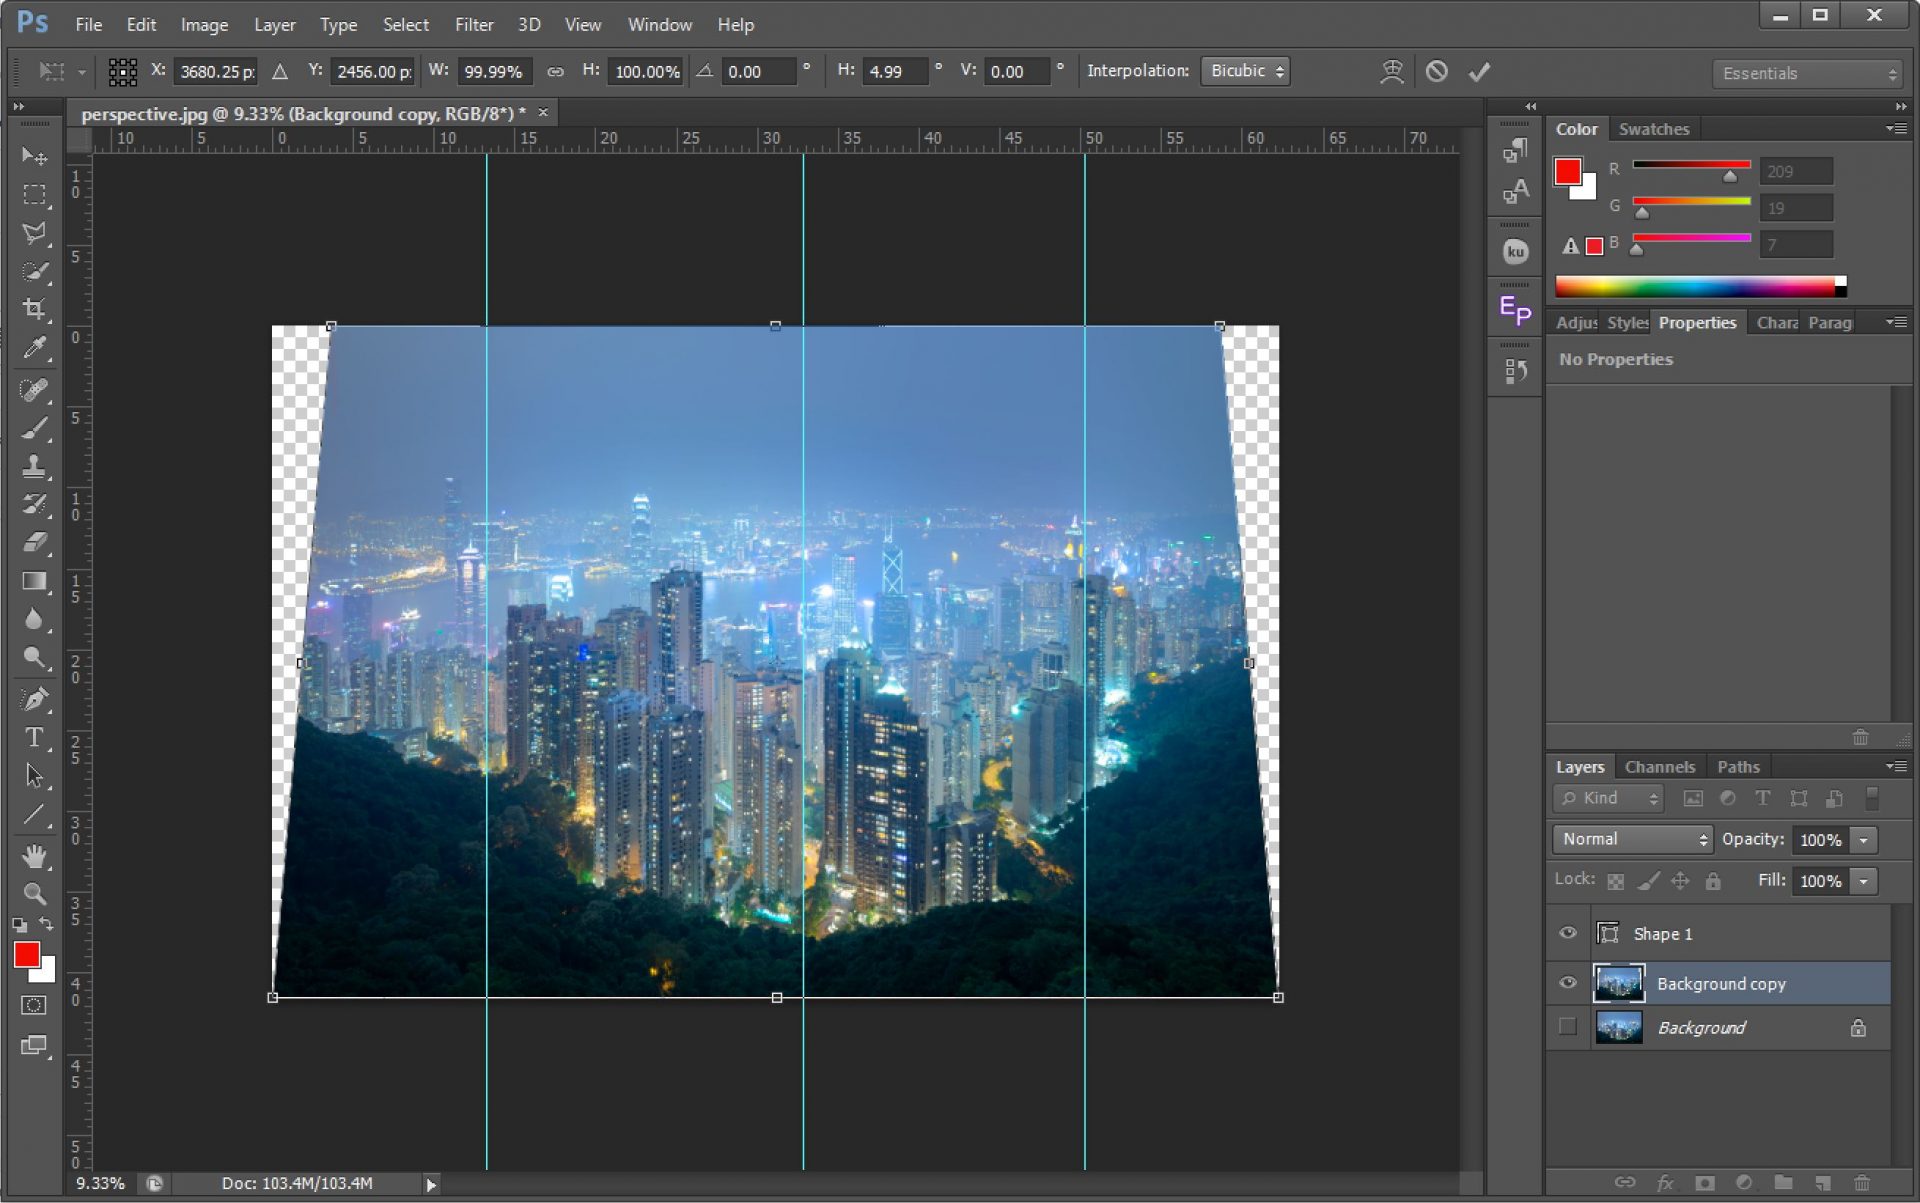Image resolution: width=1920 pixels, height=1203 pixels.
Task: Close the perspective.jpg document tab
Action: (542, 113)
